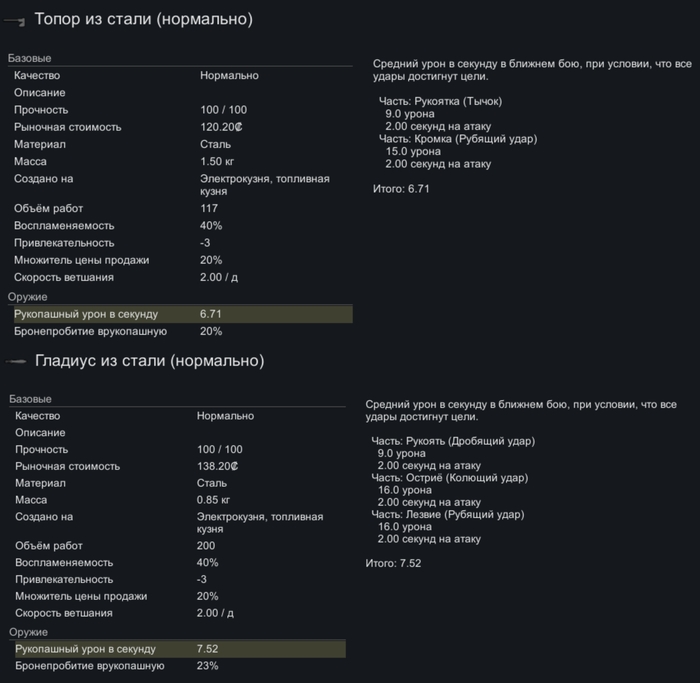
Task: Open the axe's "Объём работ" 117 stat
Action: (178, 208)
